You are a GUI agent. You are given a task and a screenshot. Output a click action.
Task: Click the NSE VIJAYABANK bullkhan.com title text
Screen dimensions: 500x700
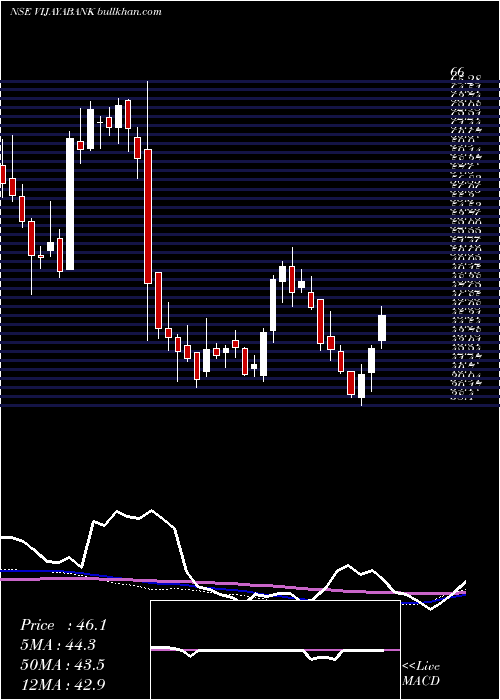[x=85, y=12]
